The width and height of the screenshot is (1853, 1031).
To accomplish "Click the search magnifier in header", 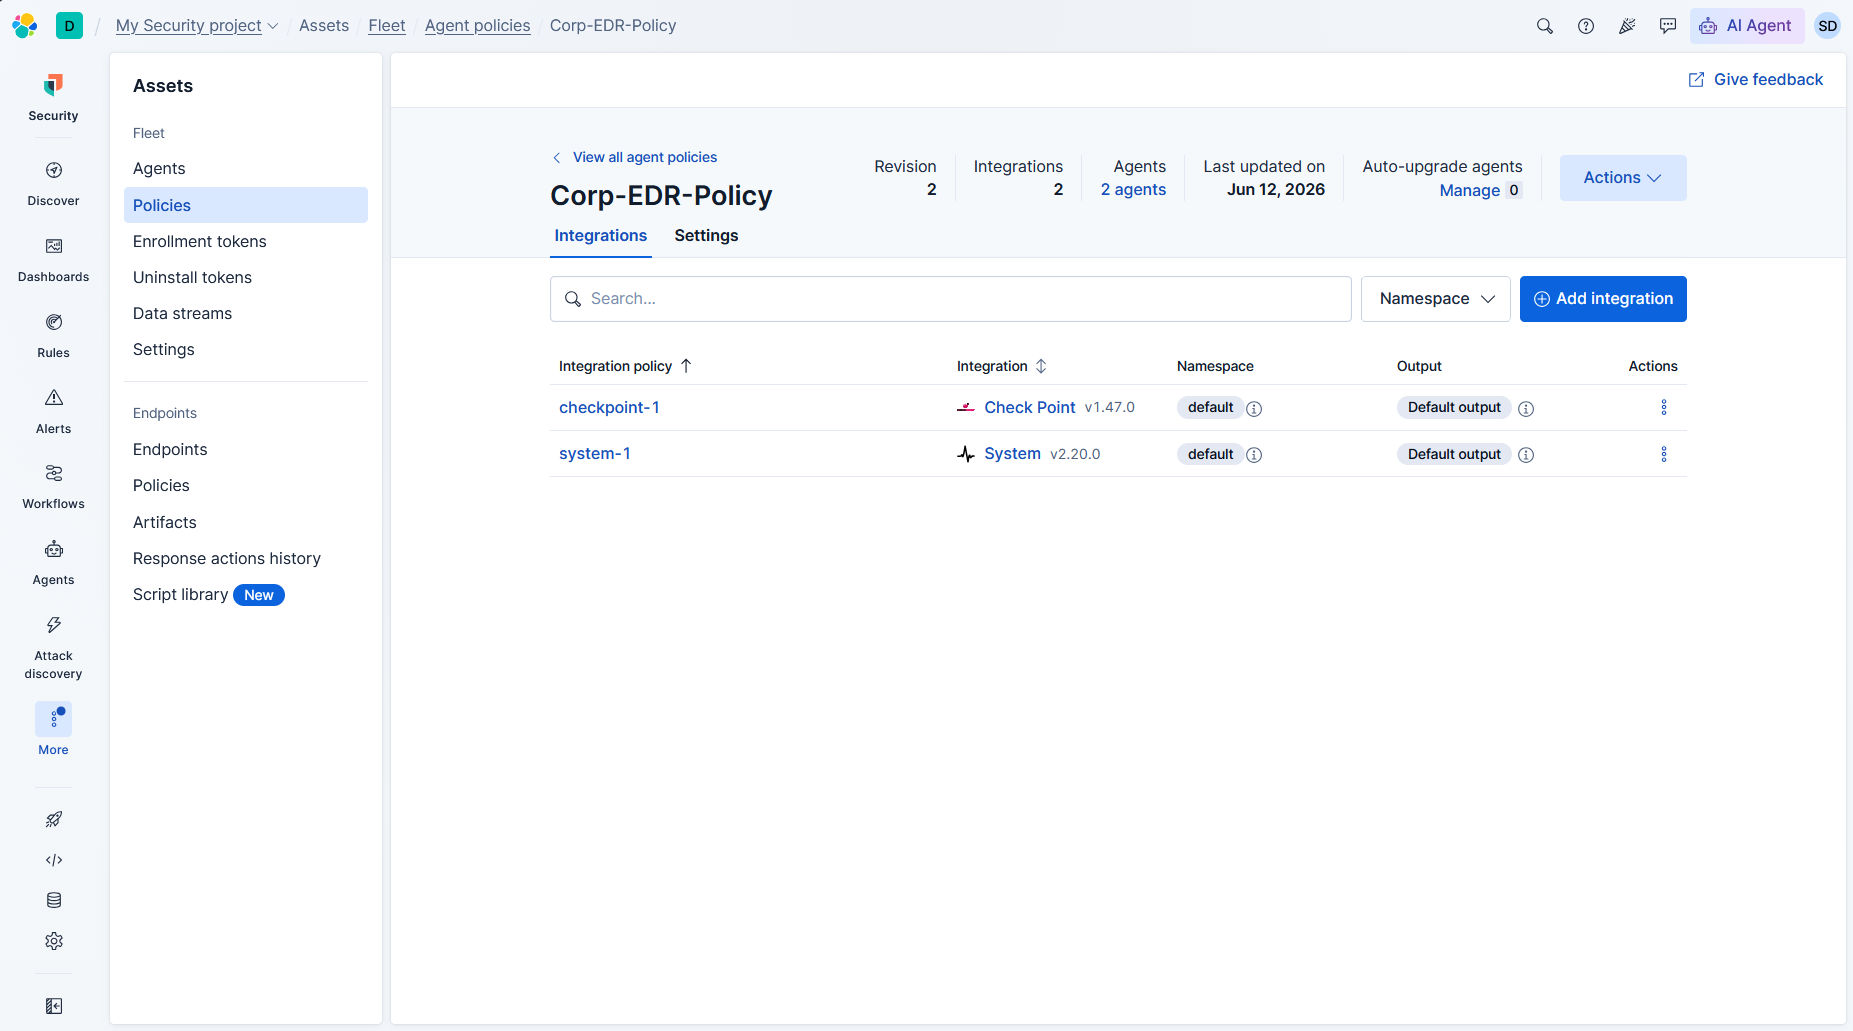I will click(x=1545, y=26).
